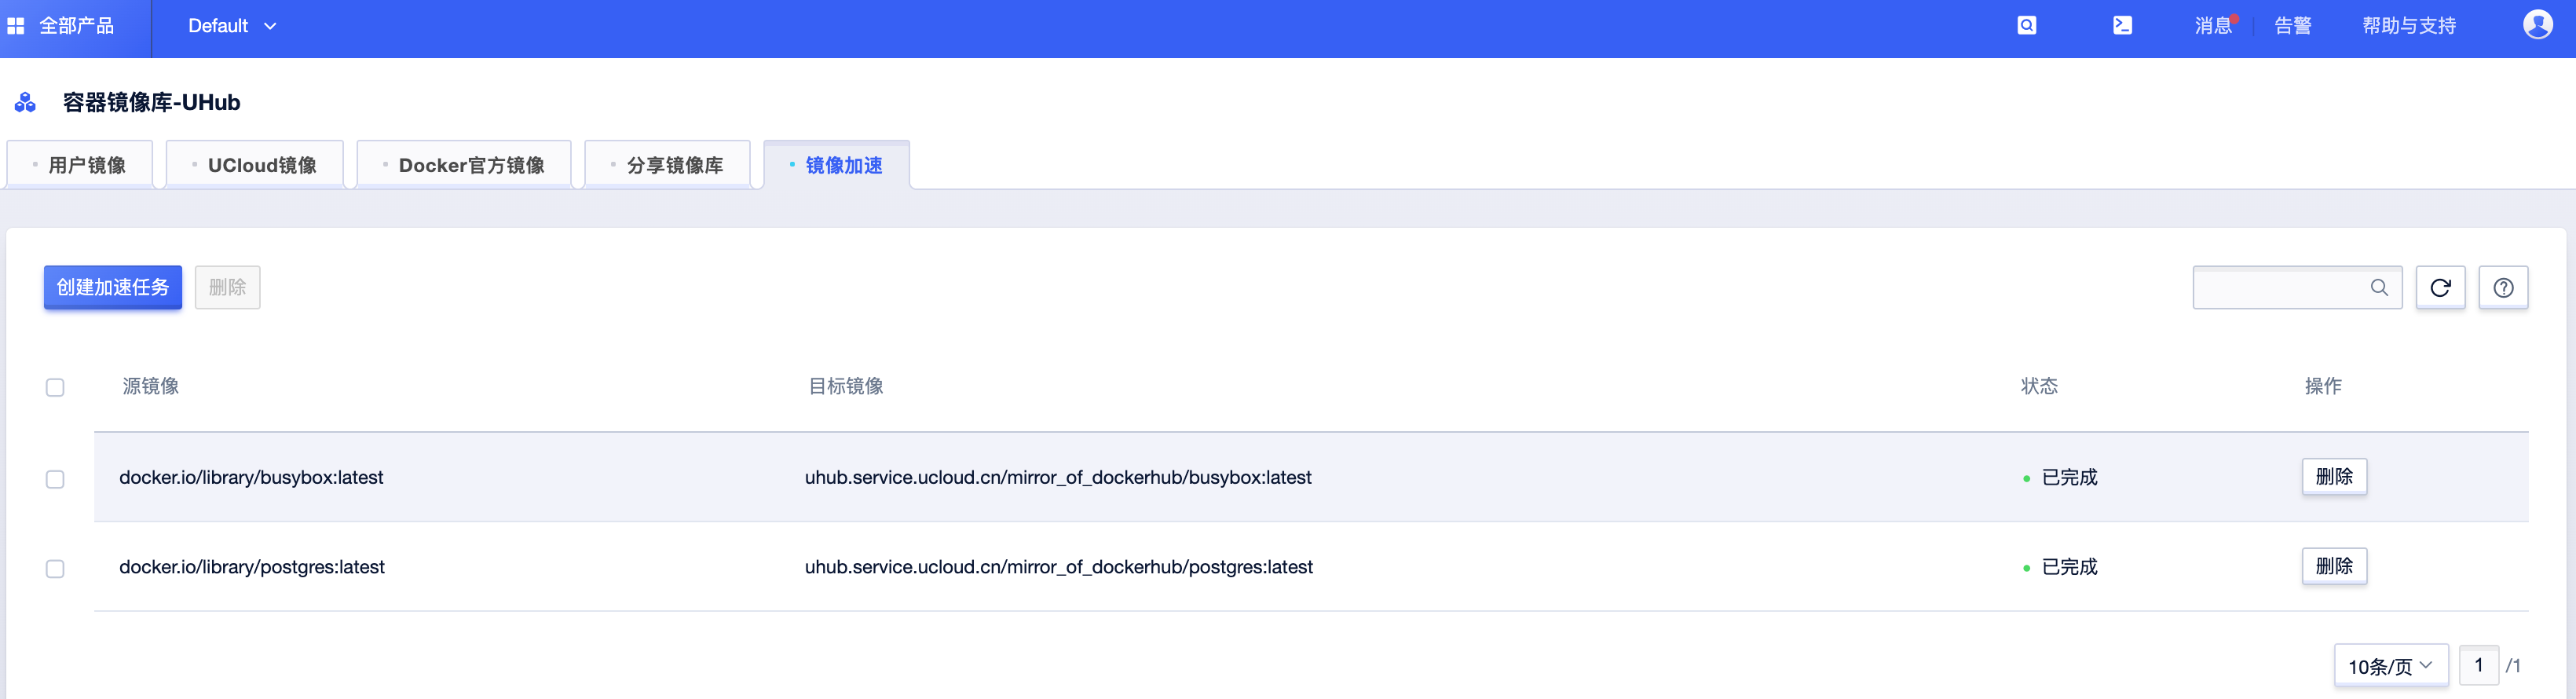Click the 创建加速任务 button
This screenshot has height=699, width=2576.
coord(112,287)
